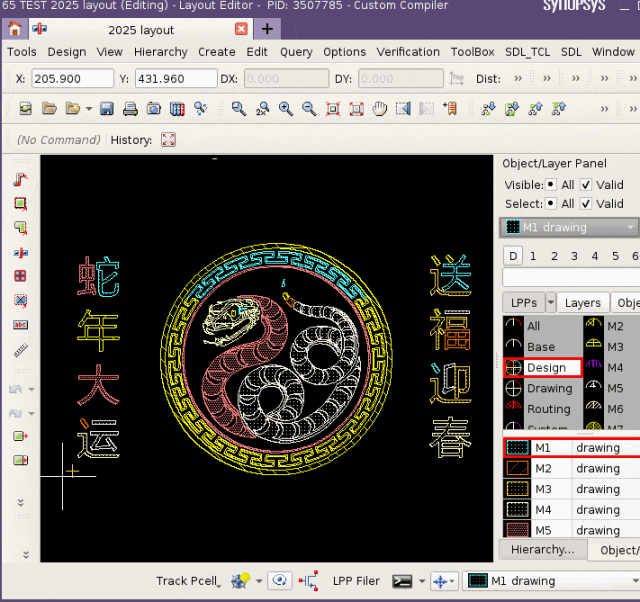Open the M1 drawing layer dropdown in panel
The height and width of the screenshot is (602, 640).
pyautogui.click(x=569, y=227)
